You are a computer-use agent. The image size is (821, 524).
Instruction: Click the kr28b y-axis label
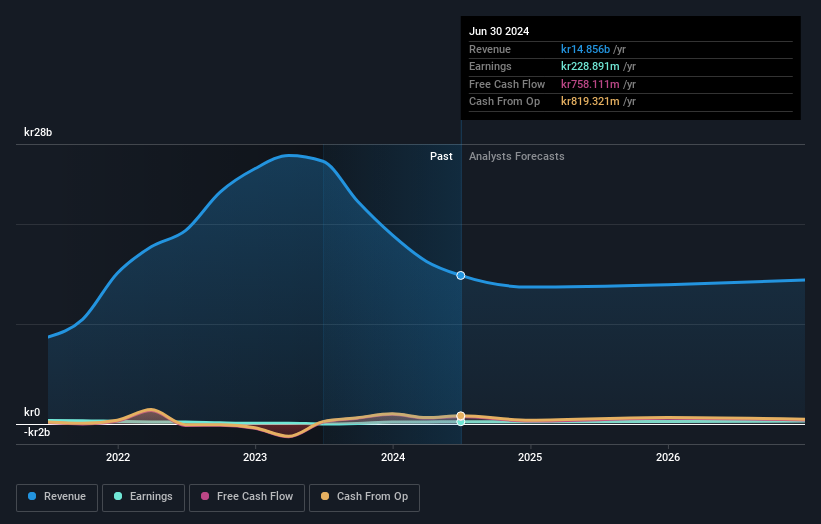38,132
